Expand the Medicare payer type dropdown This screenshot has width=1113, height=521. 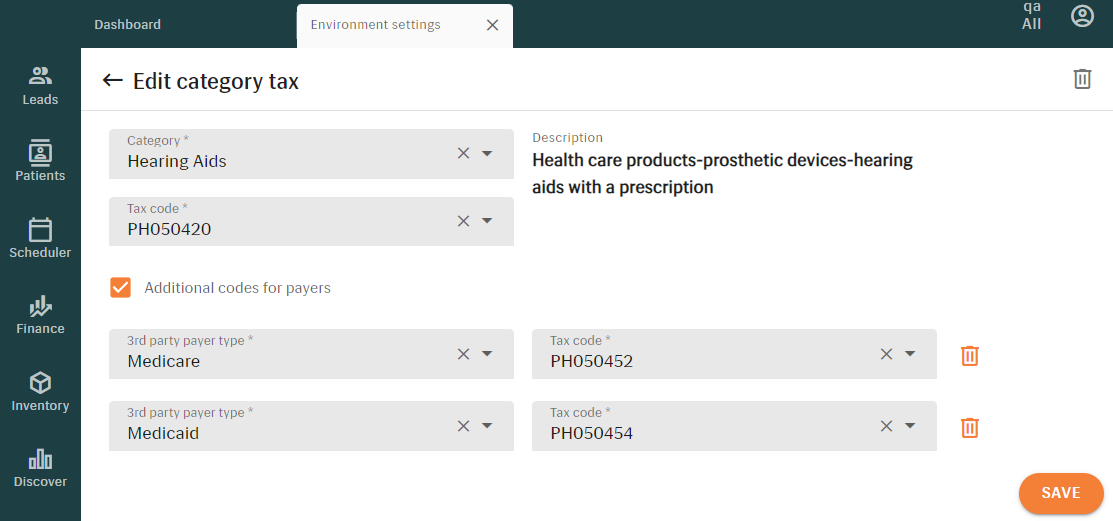(x=487, y=353)
